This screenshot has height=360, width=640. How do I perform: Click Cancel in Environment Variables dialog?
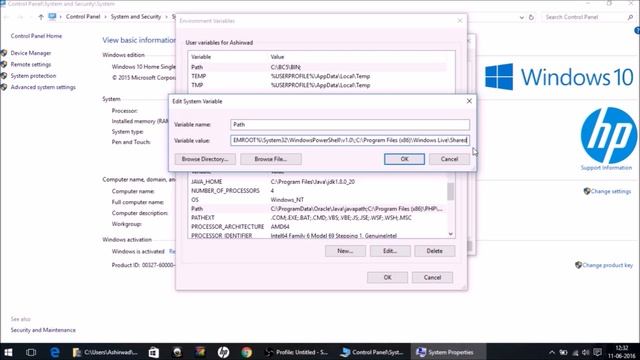pos(432,278)
